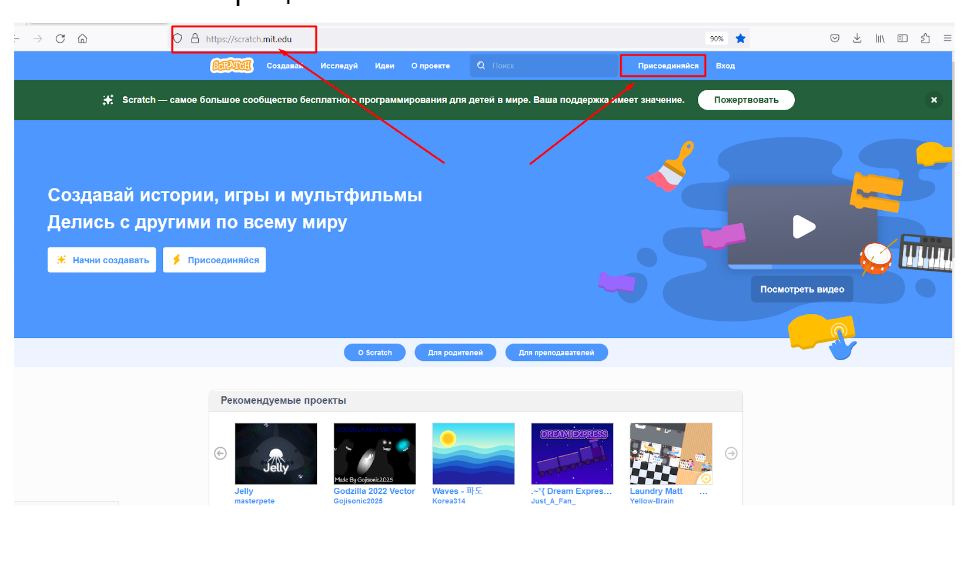
Task: Open the browser hamburger menu
Action: [947, 39]
